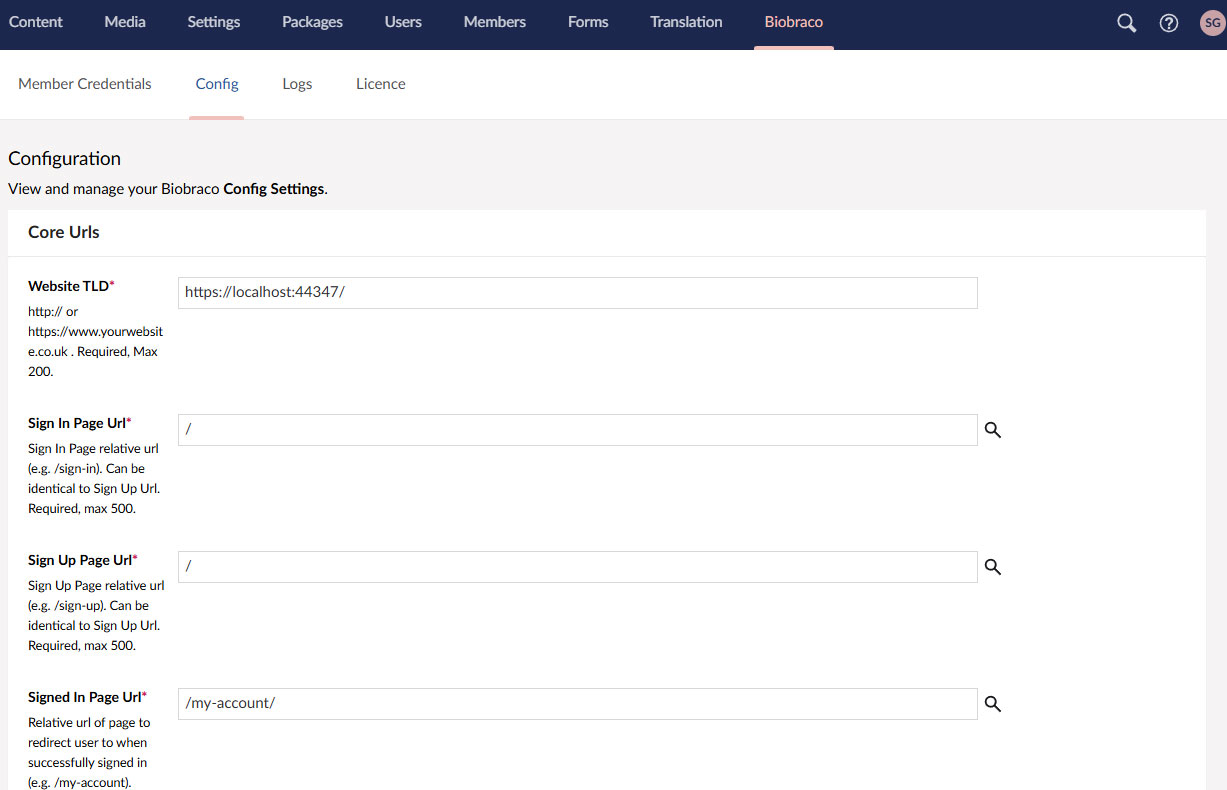The image size is (1227, 790).
Task: Open the global search icon
Action: [1126, 23]
